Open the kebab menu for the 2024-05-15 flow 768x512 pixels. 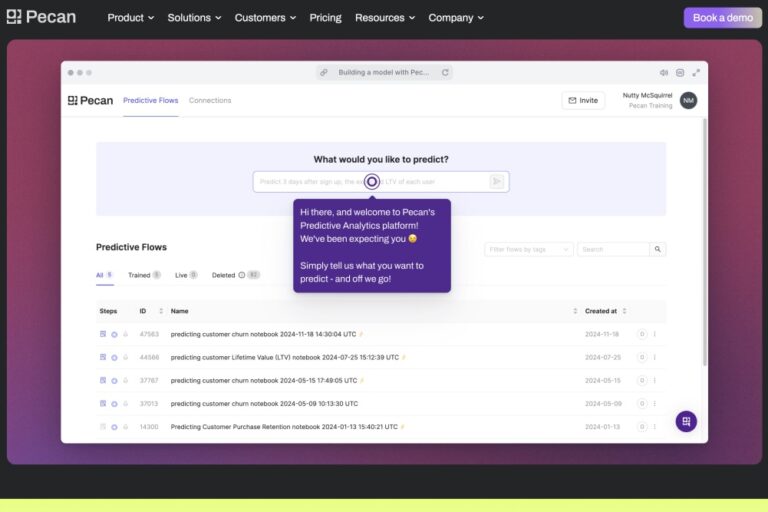(654, 380)
